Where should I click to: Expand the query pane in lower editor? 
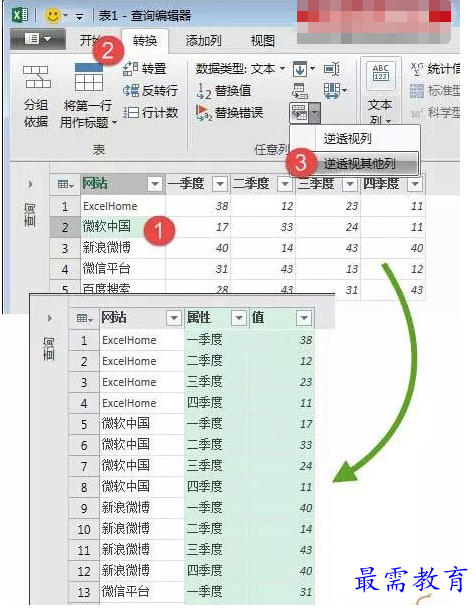(x=49, y=318)
